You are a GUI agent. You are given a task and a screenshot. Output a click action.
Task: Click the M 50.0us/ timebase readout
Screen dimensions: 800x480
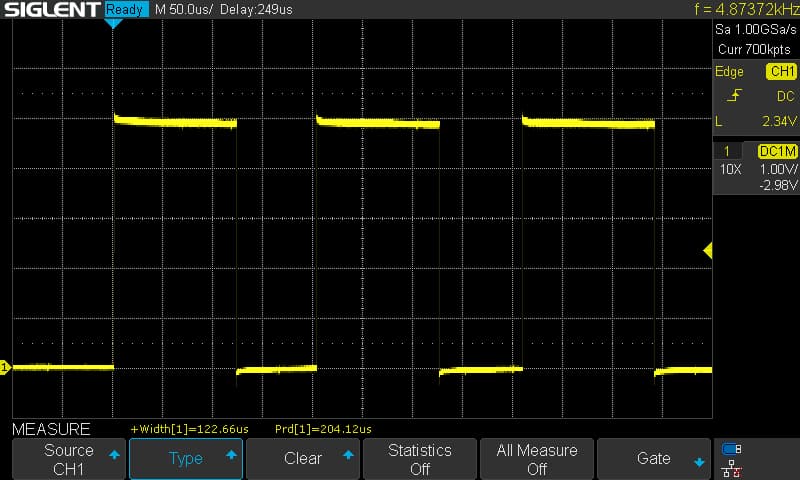[184, 10]
